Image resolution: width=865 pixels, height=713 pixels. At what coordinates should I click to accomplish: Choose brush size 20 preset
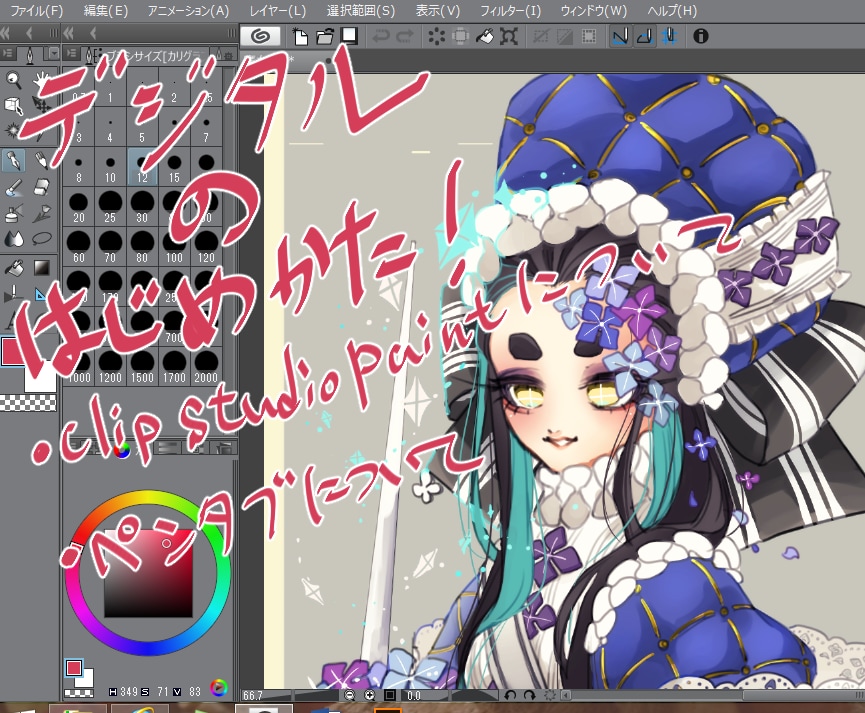coord(79,207)
